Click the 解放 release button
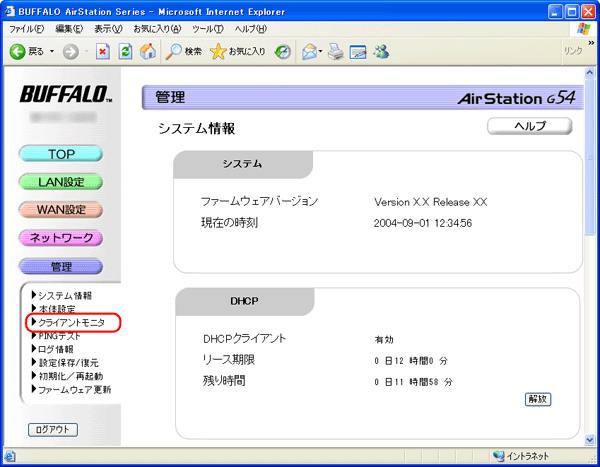This screenshot has width=600, height=467. click(x=538, y=399)
